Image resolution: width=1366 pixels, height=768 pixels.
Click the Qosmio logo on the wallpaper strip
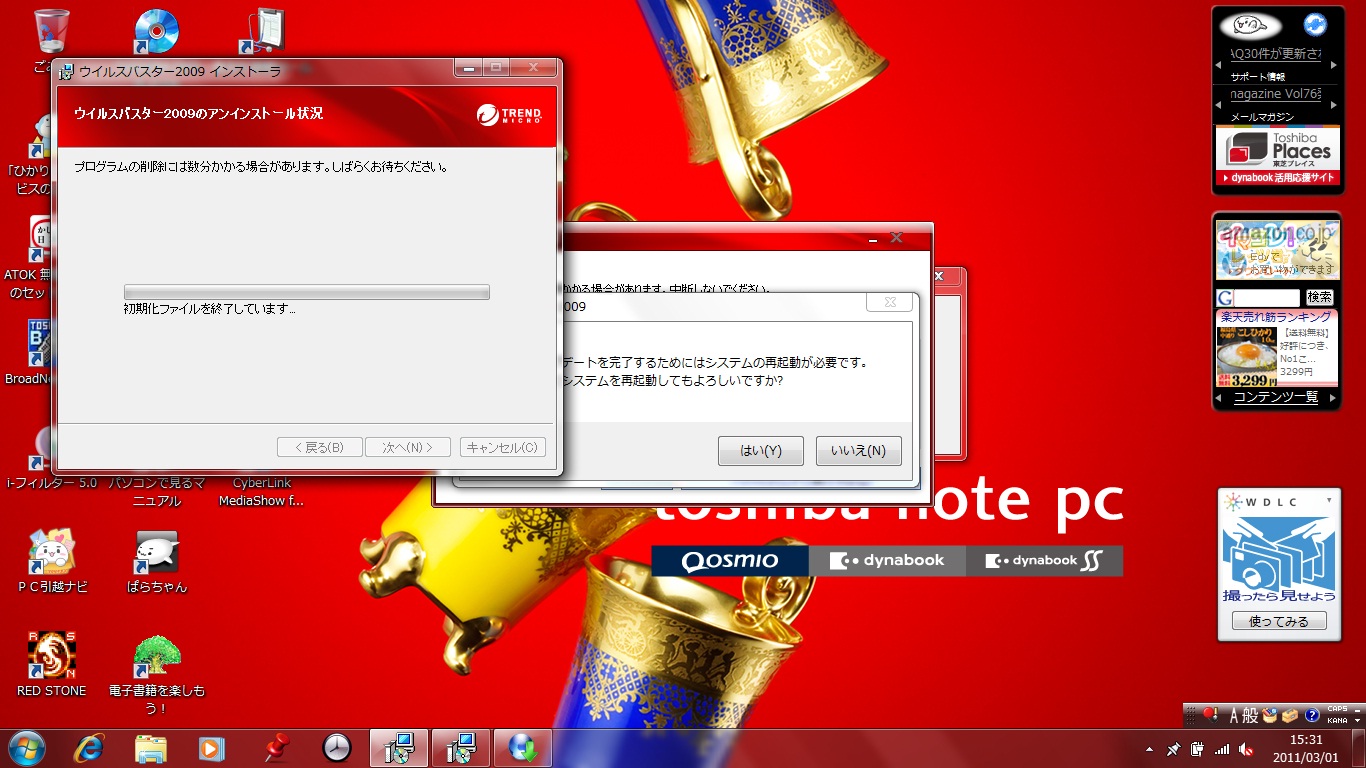(x=730, y=561)
